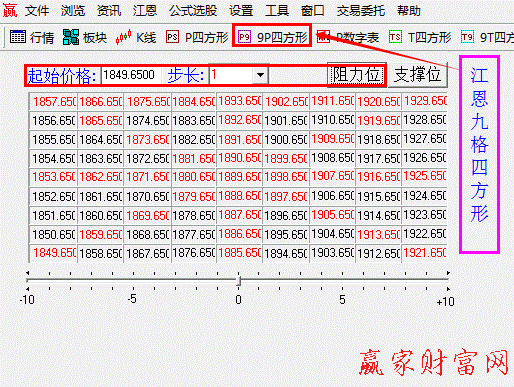Click cell 1857.65 in the grid
514x387 pixels.
(x=53, y=102)
